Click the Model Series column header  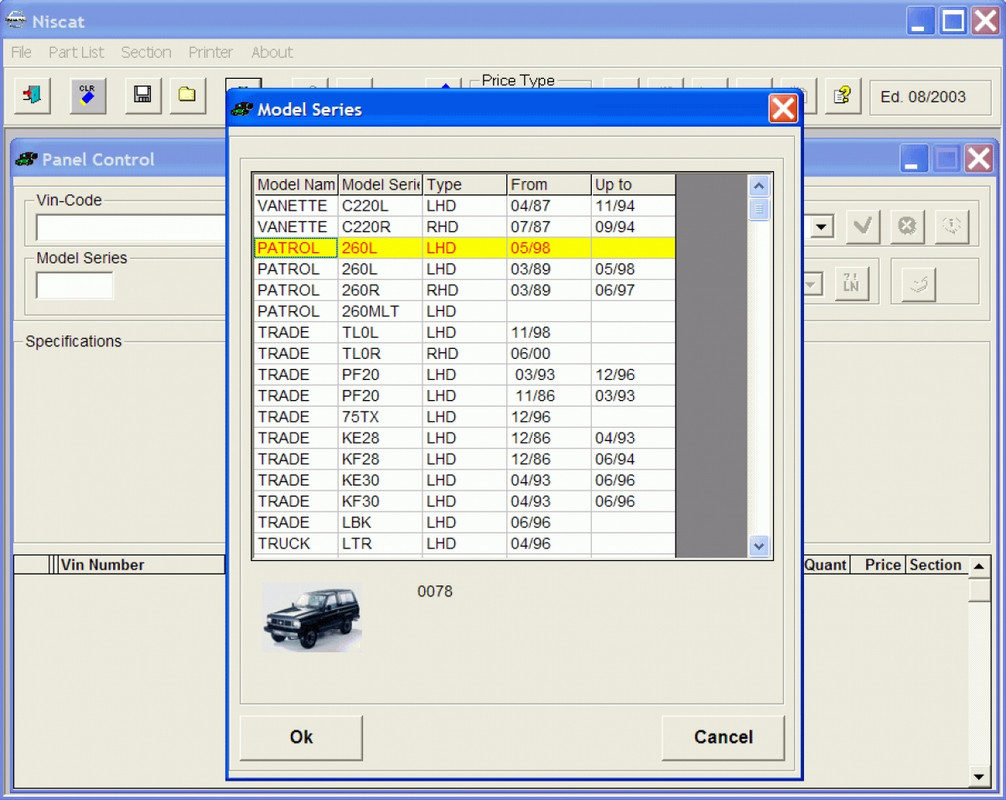pos(380,185)
